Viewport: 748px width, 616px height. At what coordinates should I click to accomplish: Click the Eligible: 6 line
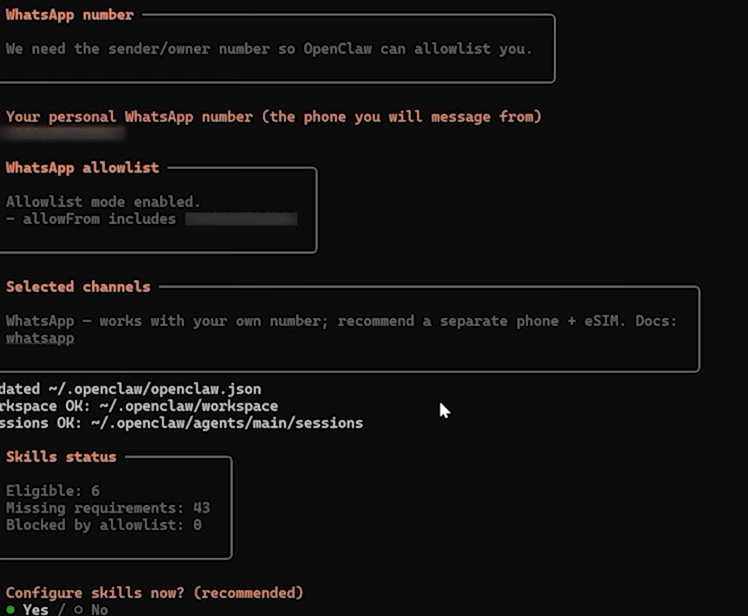click(53, 491)
